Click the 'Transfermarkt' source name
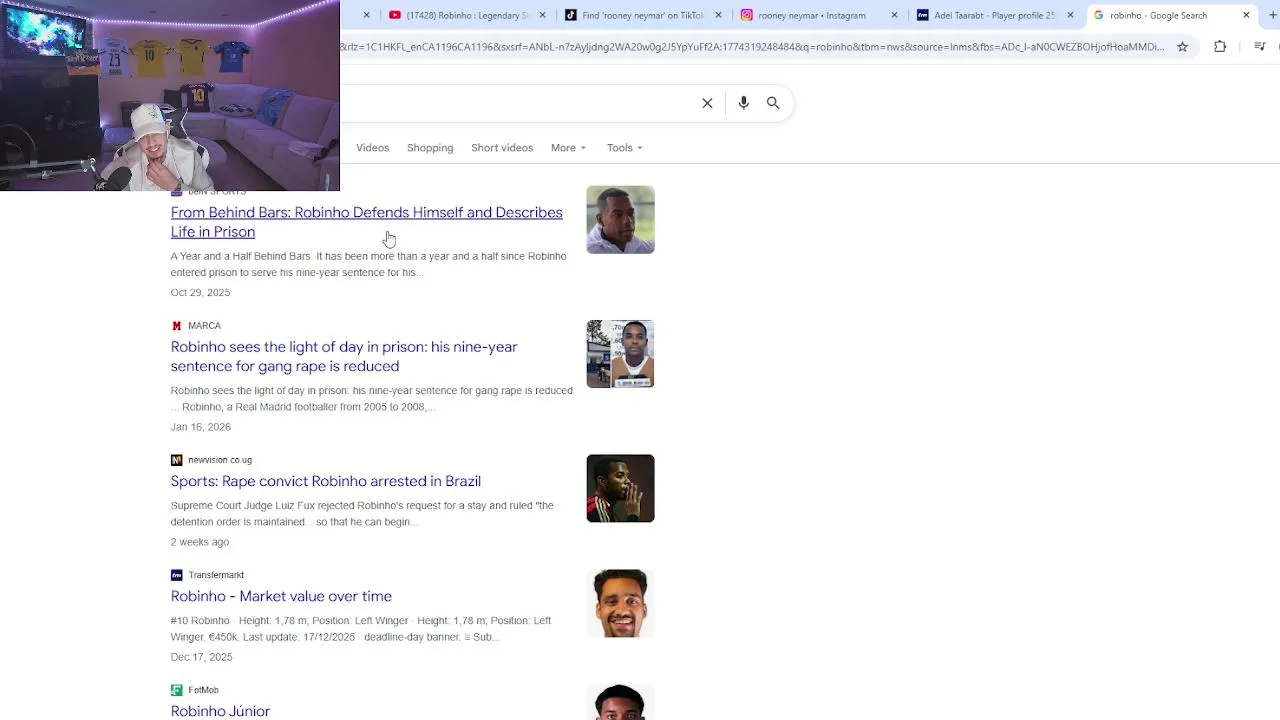1280x720 pixels. tap(216, 575)
